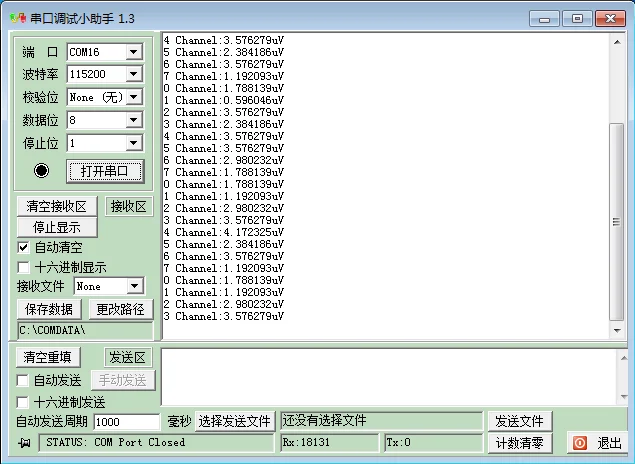Viewport: 635px width, 464px height.
Task: Click the pin icon beside the status field
Action: [24, 443]
